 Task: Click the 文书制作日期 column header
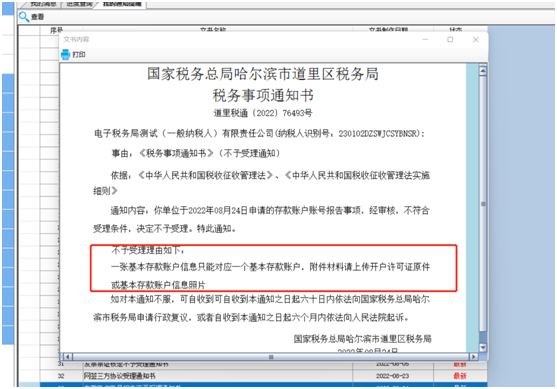[388, 30]
